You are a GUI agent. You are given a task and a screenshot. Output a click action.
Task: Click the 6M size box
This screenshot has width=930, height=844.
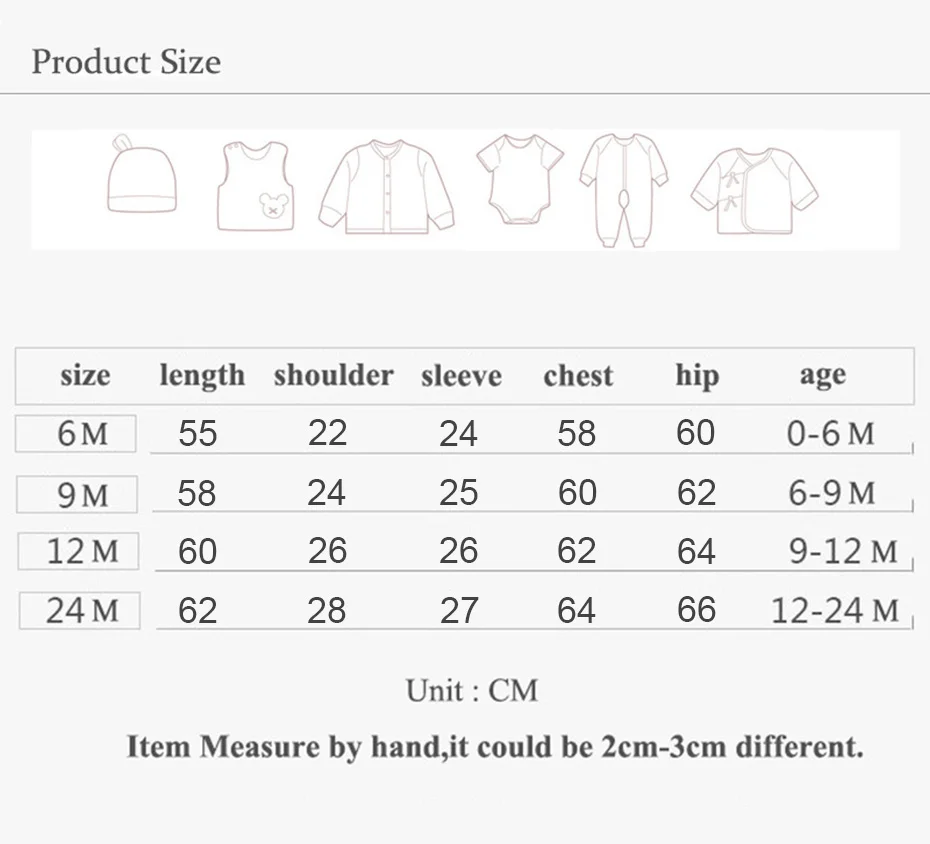point(75,434)
